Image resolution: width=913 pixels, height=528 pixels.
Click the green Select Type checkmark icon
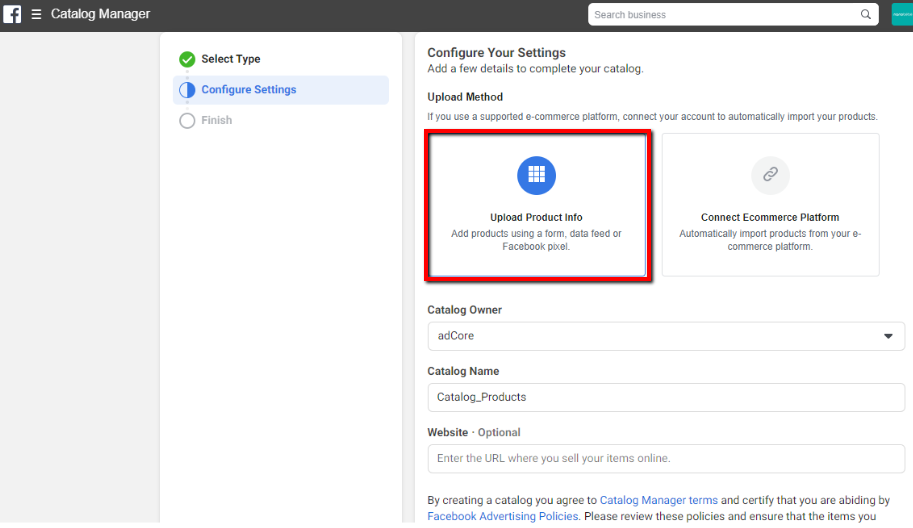point(187,59)
